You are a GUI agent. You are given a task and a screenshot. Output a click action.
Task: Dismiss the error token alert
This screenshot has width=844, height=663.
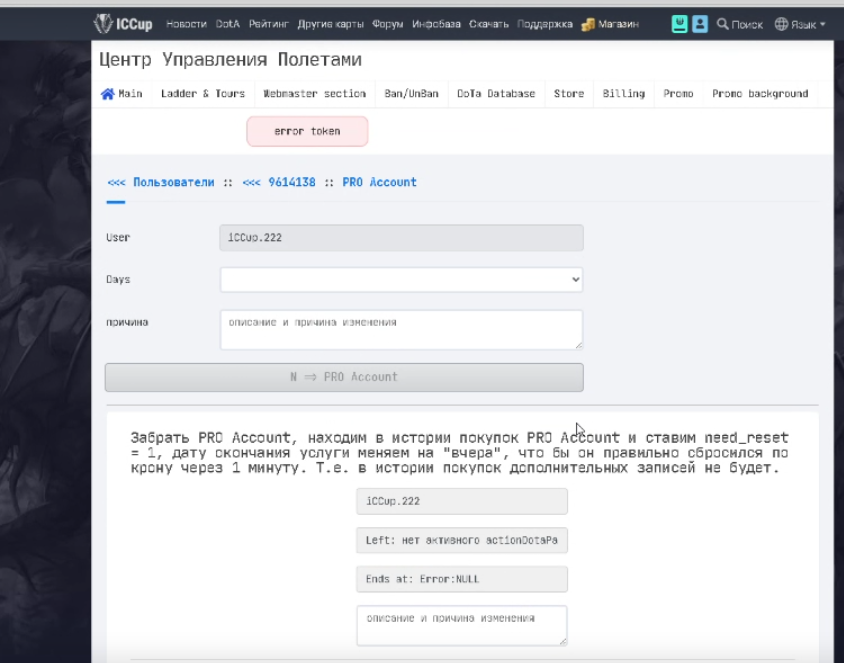point(307,131)
